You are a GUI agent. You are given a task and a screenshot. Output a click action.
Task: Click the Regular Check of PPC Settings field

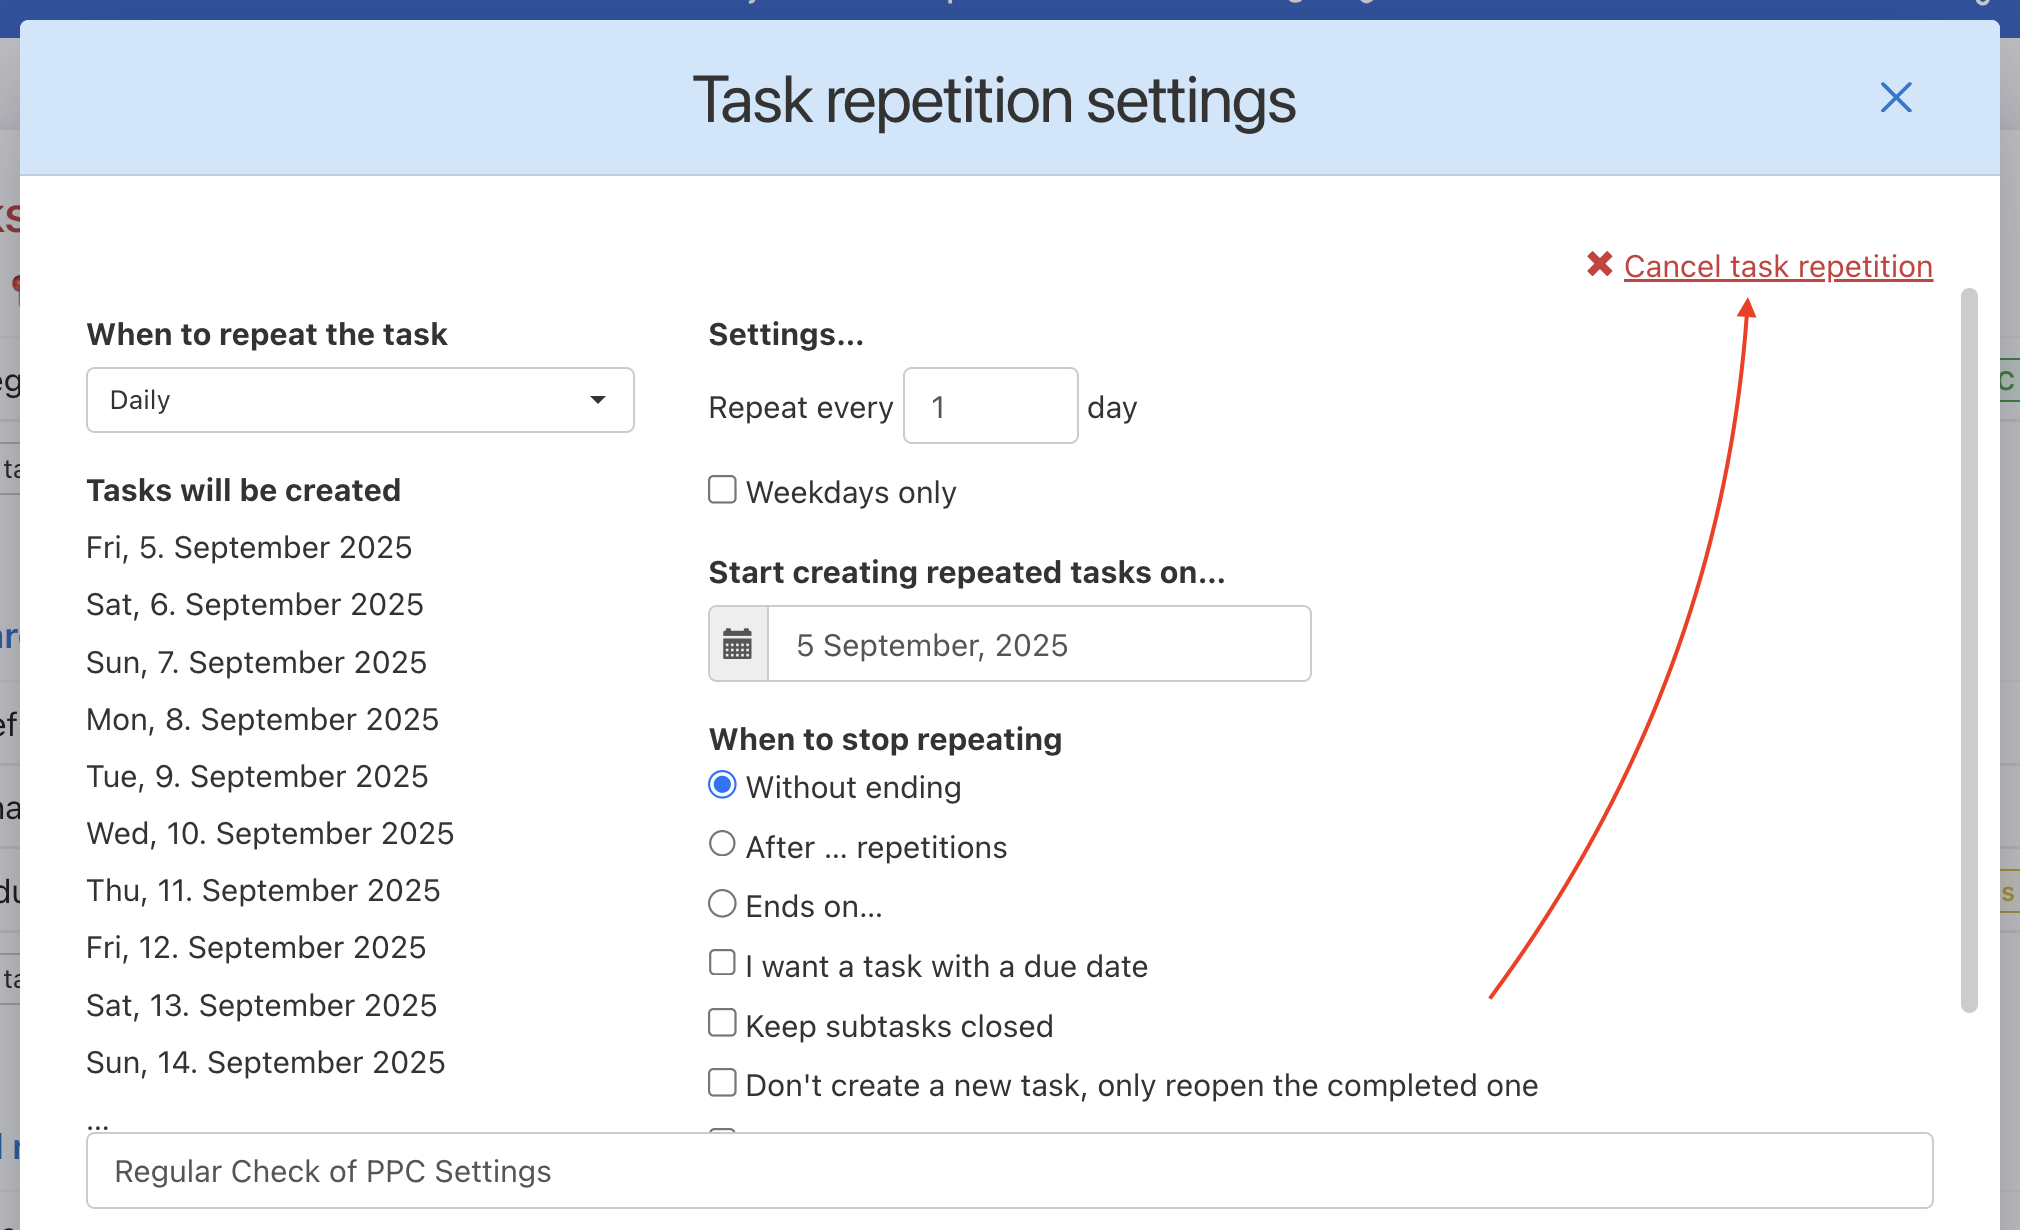(x=1010, y=1171)
